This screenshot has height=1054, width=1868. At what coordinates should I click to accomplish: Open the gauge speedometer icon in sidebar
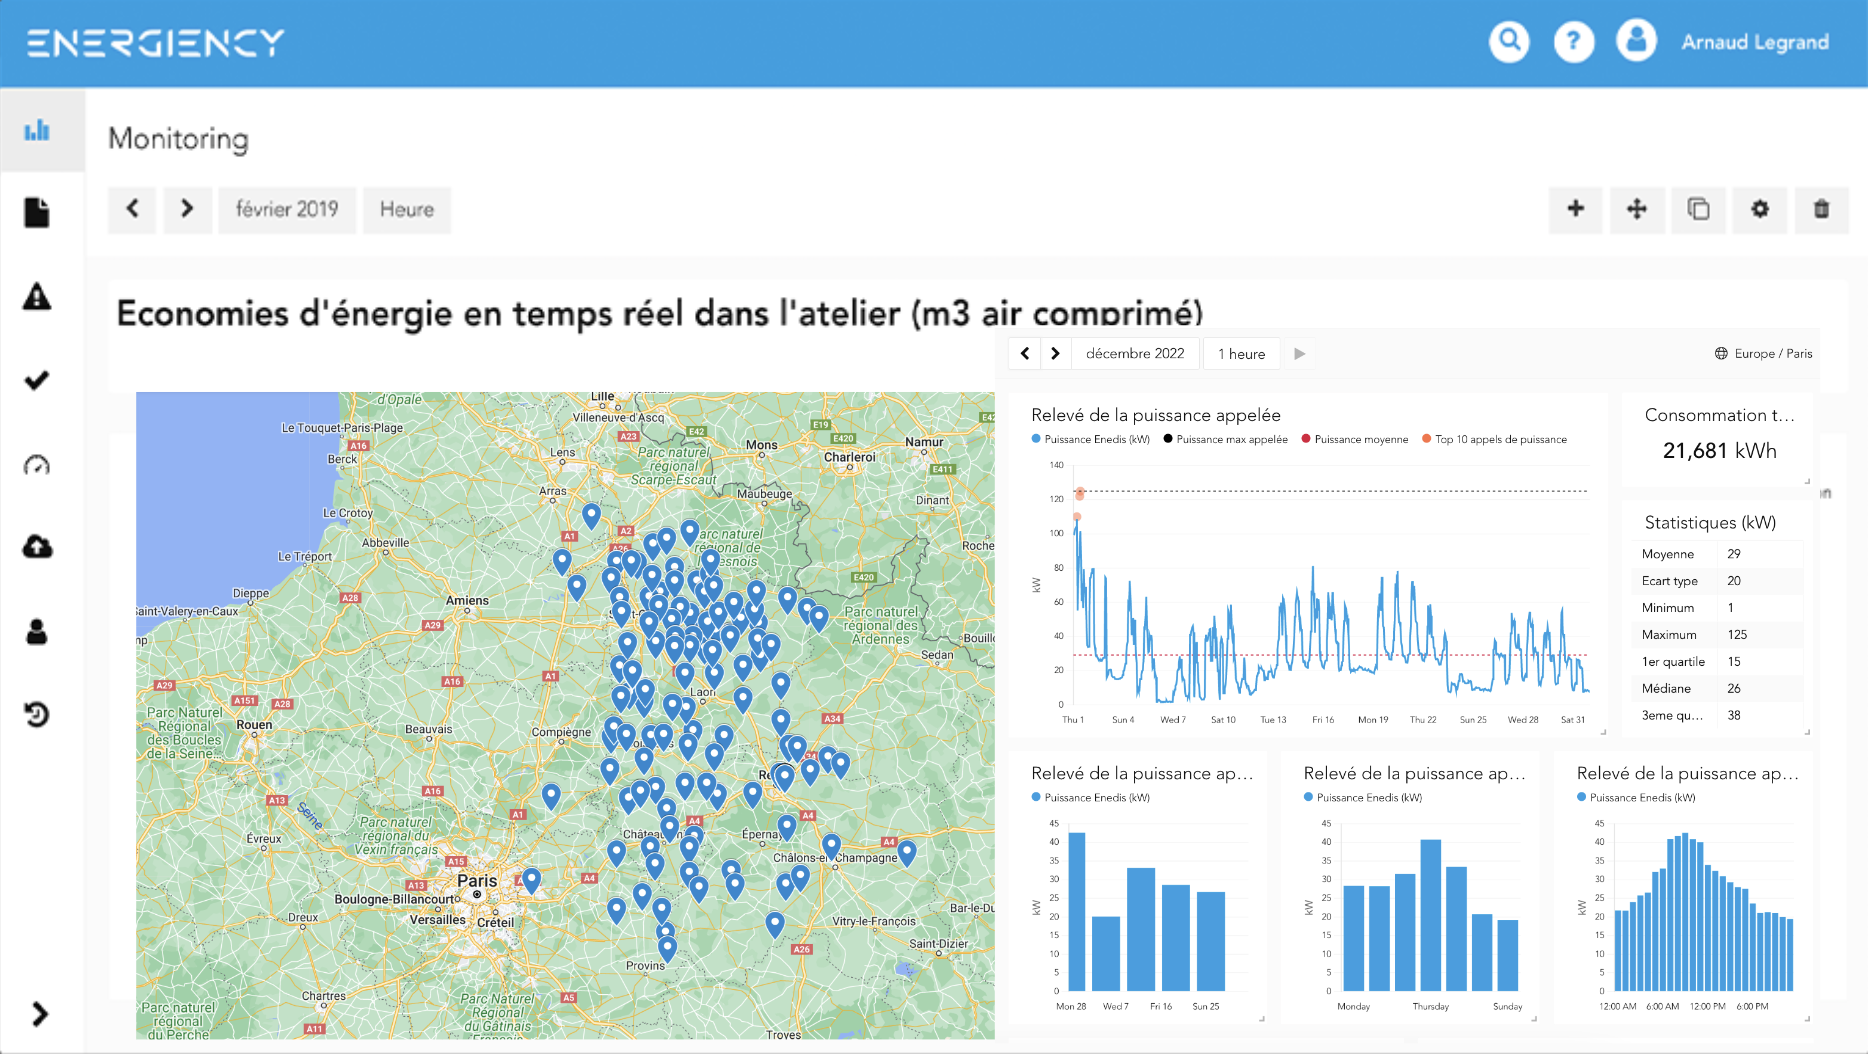coord(37,465)
